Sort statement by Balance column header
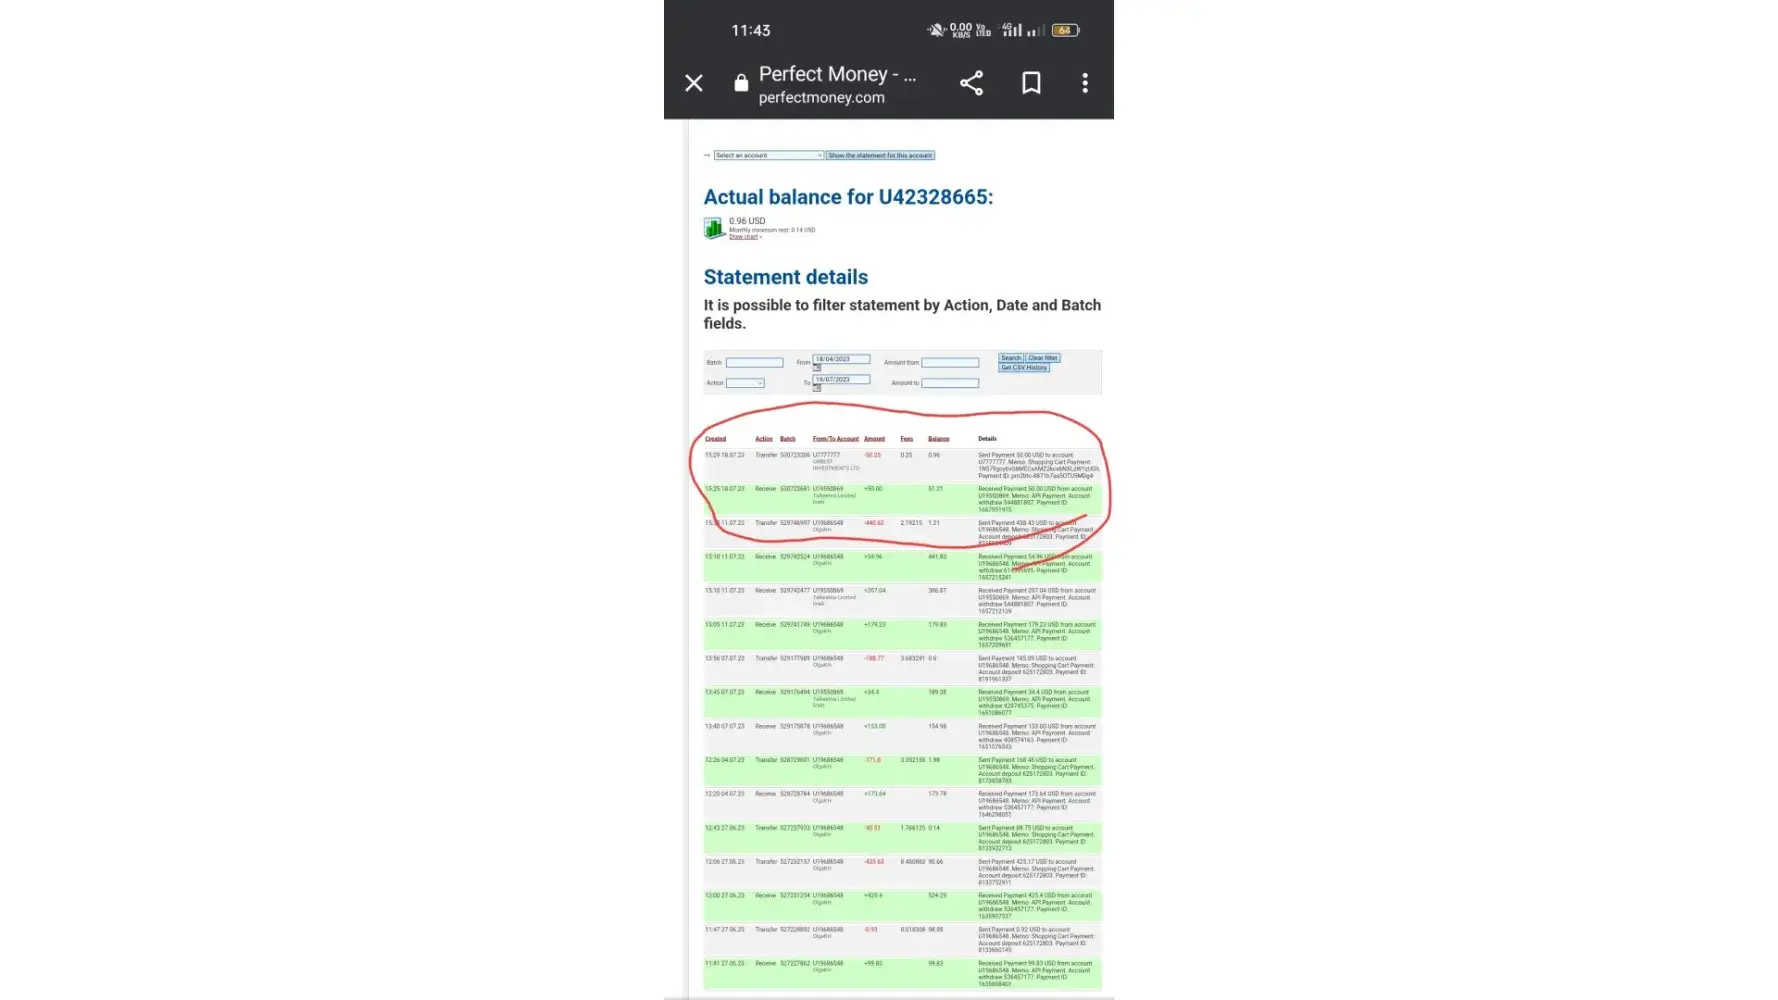Image resolution: width=1778 pixels, height=1000 pixels. (x=938, y=439)
